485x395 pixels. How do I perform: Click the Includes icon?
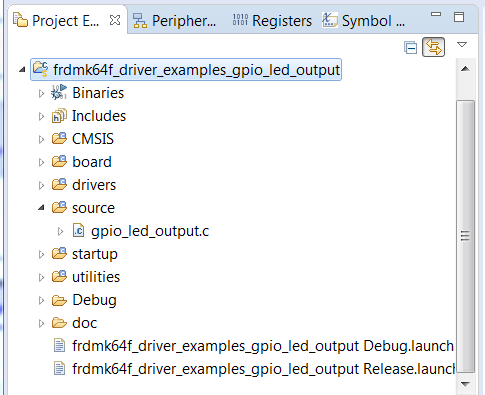click(59, 116)
